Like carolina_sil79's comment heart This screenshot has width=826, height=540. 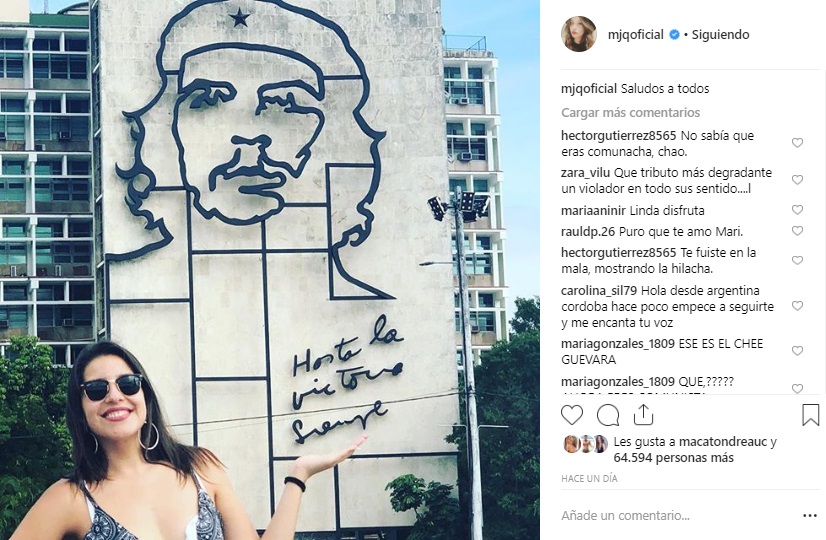pos(798,306)
